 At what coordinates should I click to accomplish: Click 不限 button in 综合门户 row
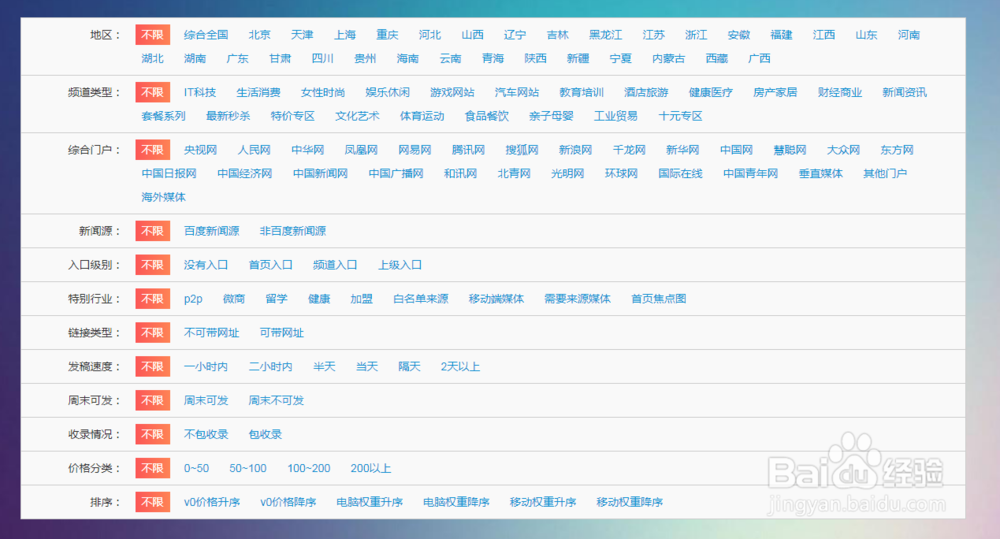[152, 150]
